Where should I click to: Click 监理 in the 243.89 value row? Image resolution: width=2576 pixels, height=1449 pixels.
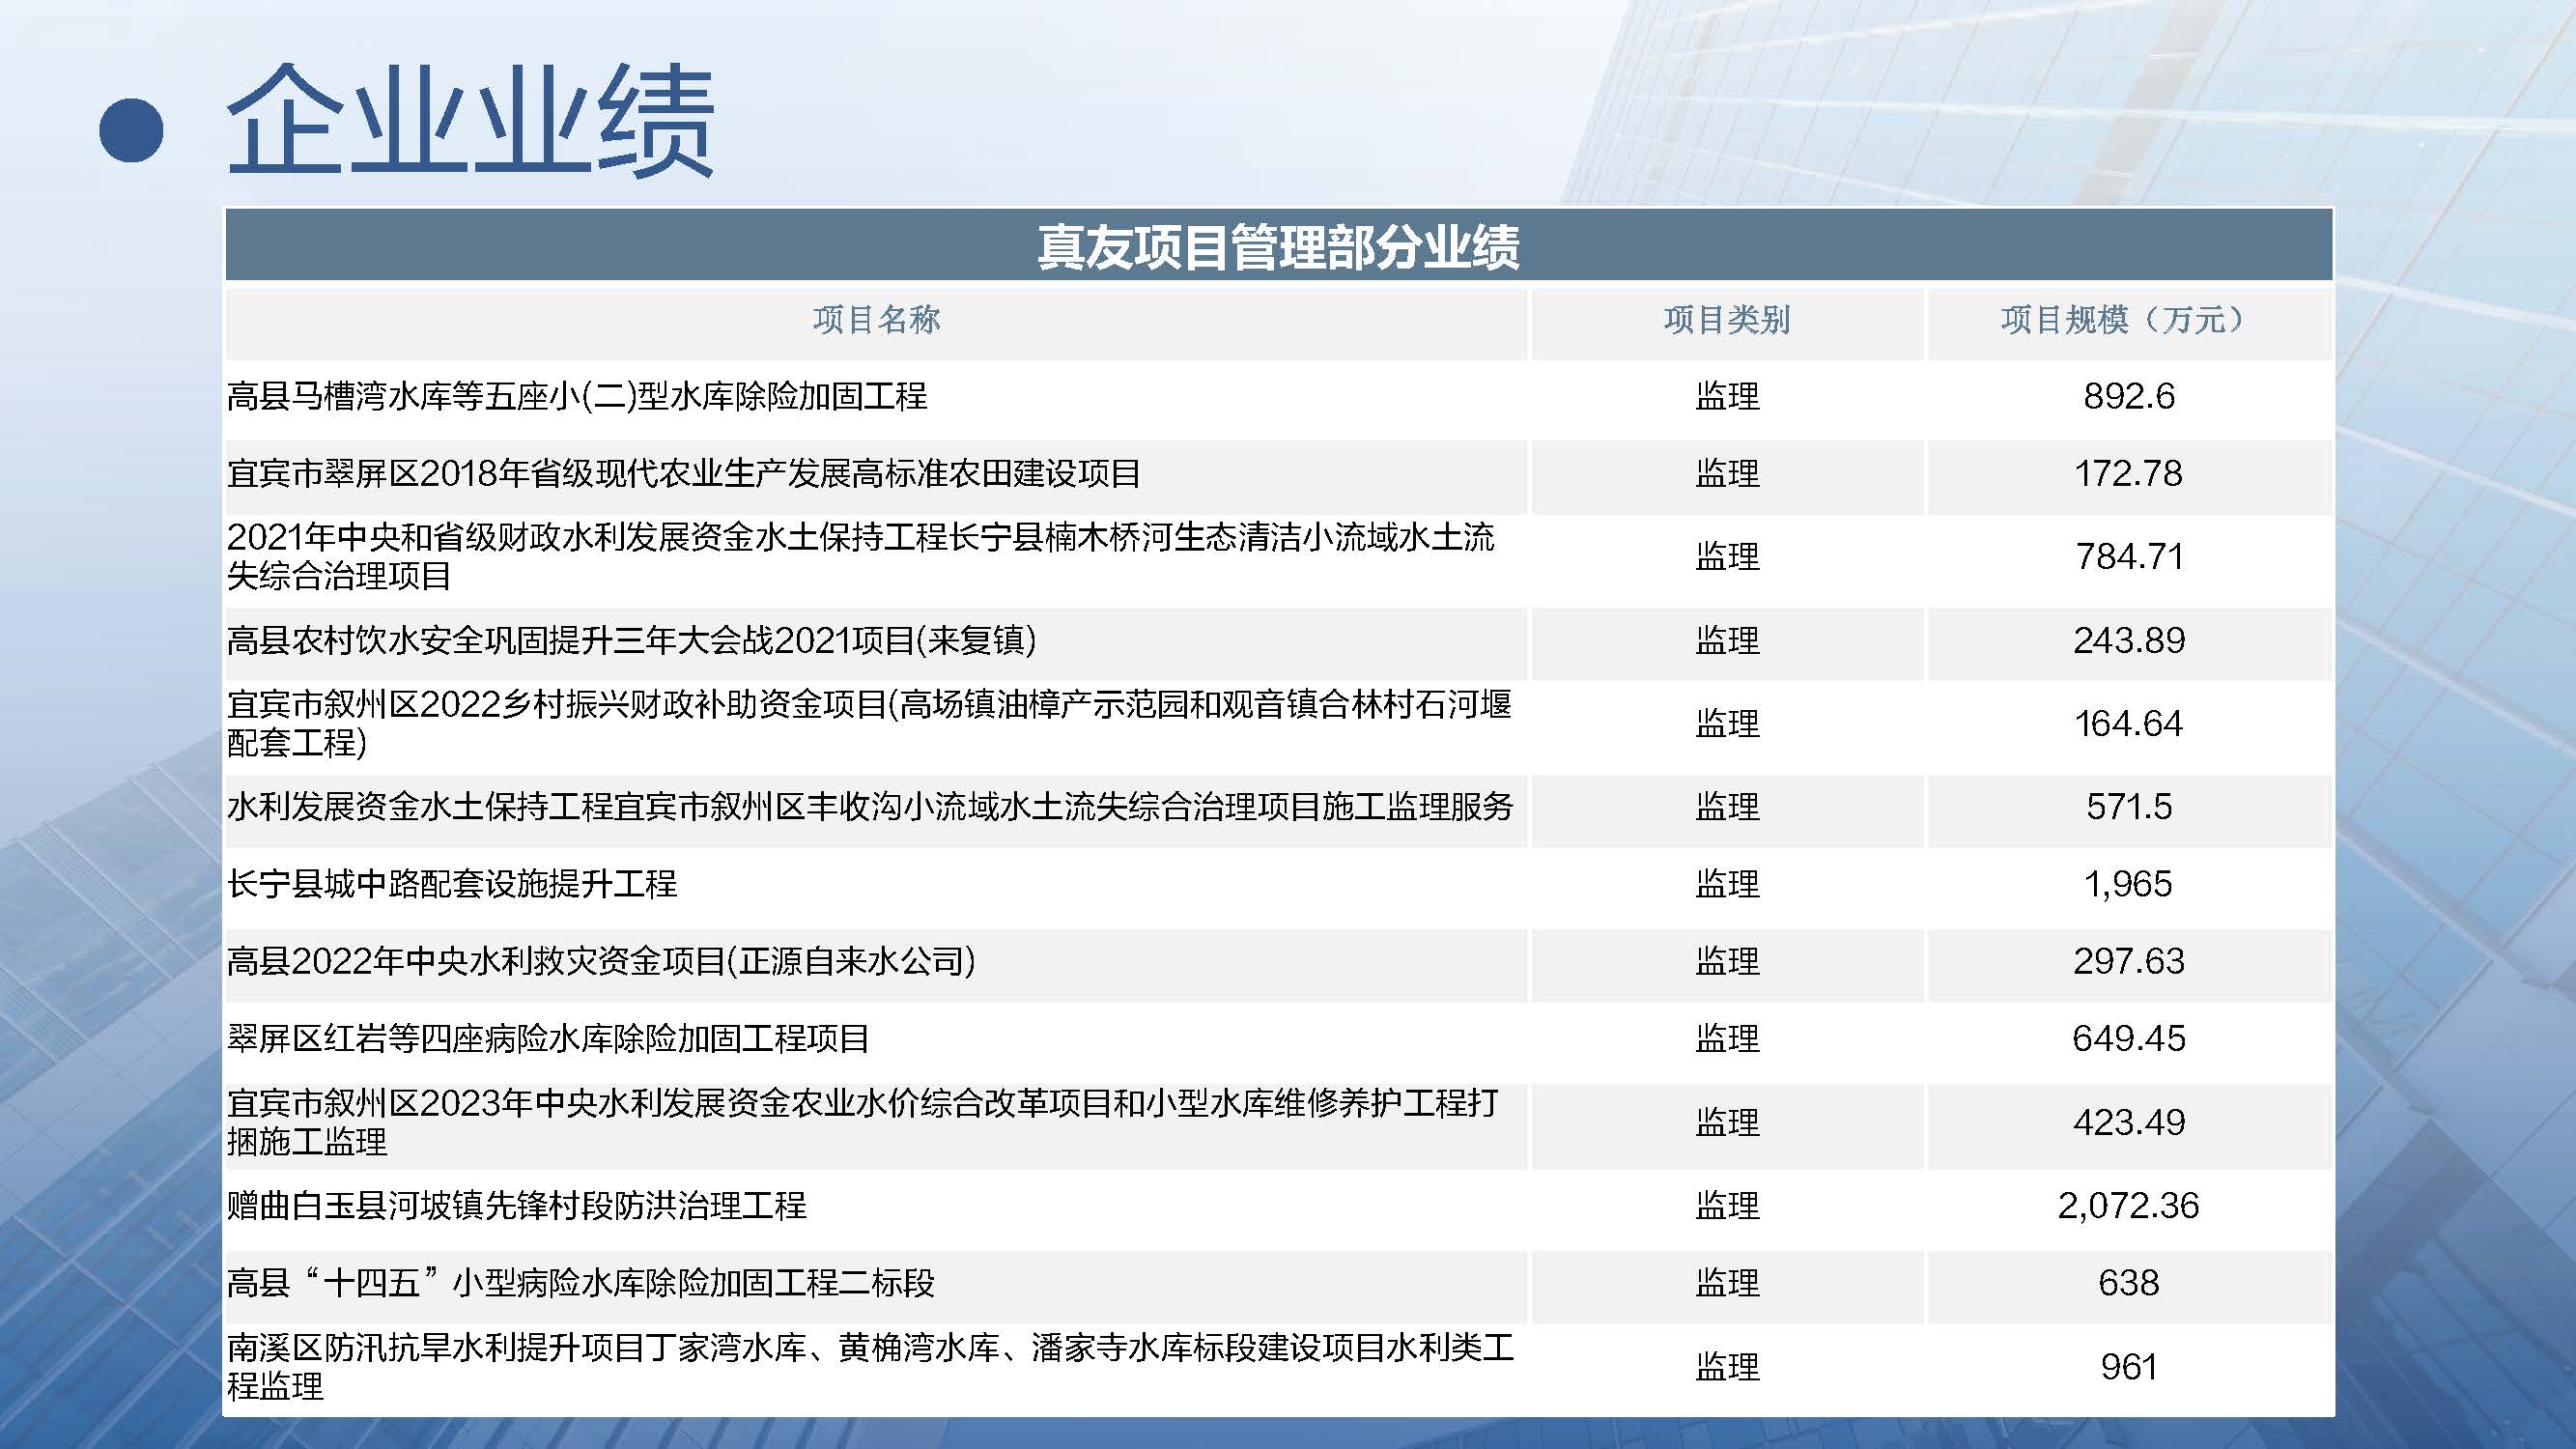click(1727, 641)
